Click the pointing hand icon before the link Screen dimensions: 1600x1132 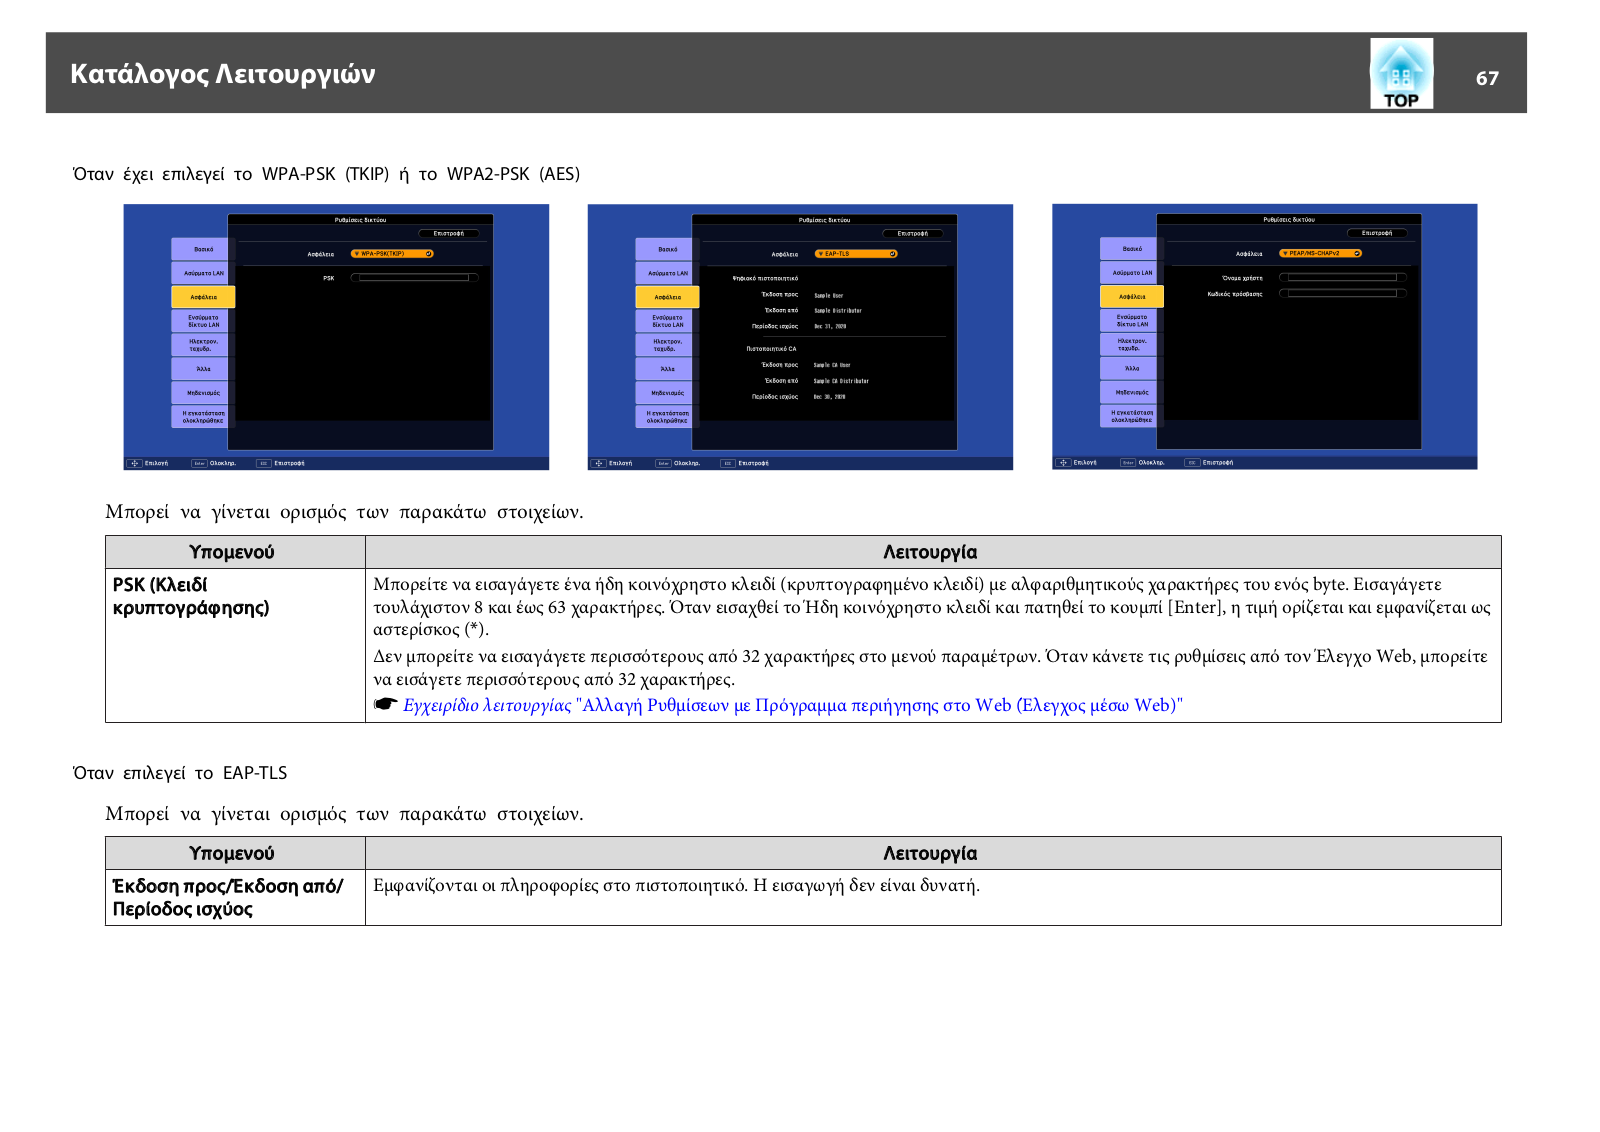(x=385, y=704)
